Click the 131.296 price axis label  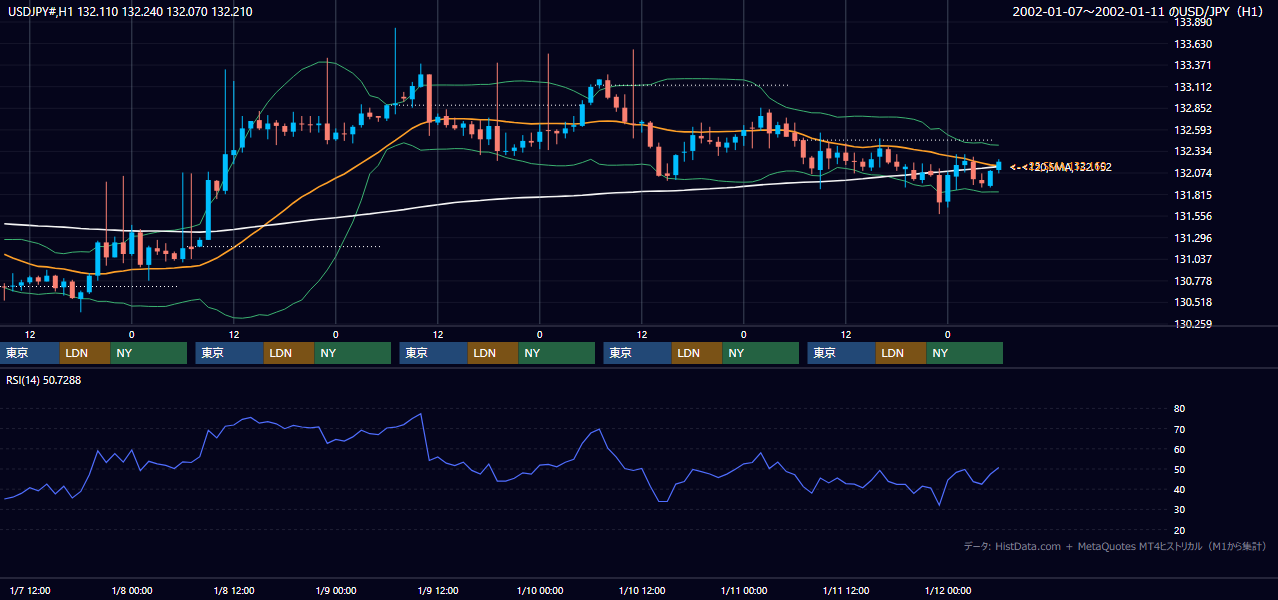[x=1193, y=238]
